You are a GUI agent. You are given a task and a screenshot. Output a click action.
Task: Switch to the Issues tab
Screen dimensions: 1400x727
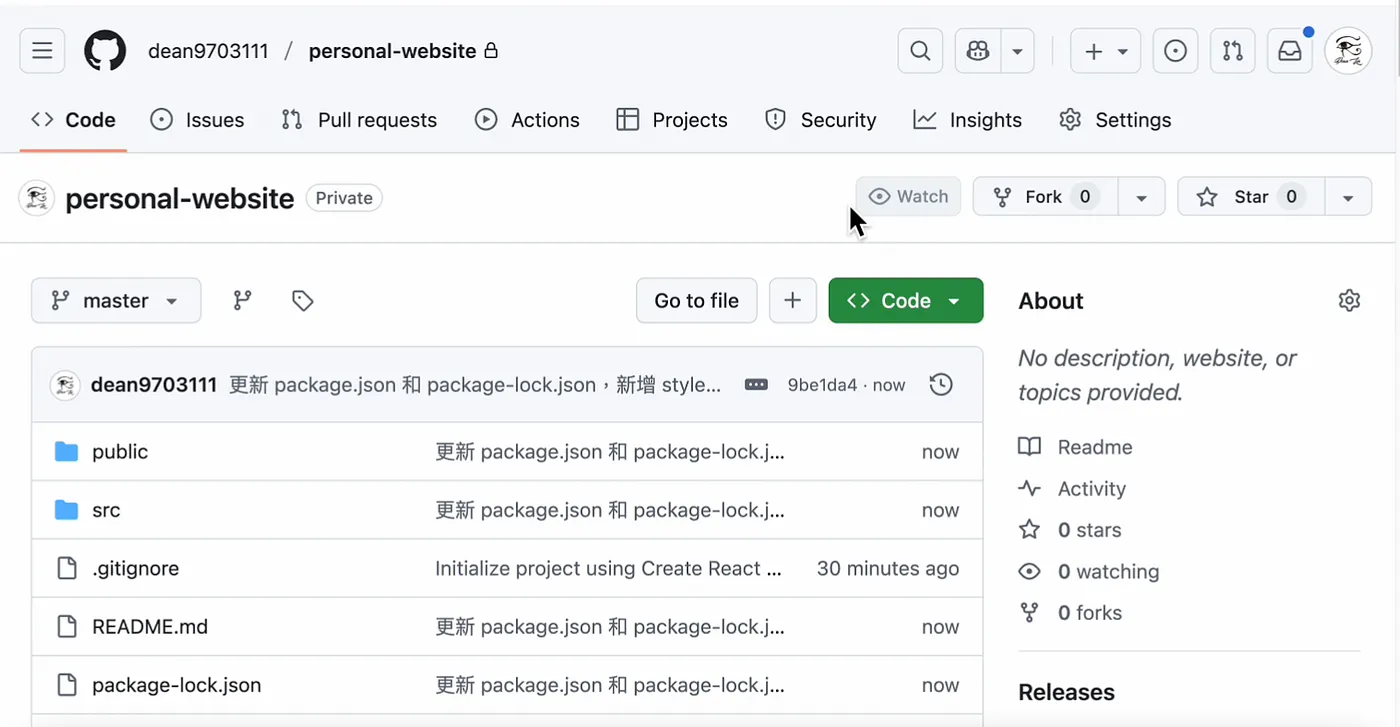tap(197, 120)
